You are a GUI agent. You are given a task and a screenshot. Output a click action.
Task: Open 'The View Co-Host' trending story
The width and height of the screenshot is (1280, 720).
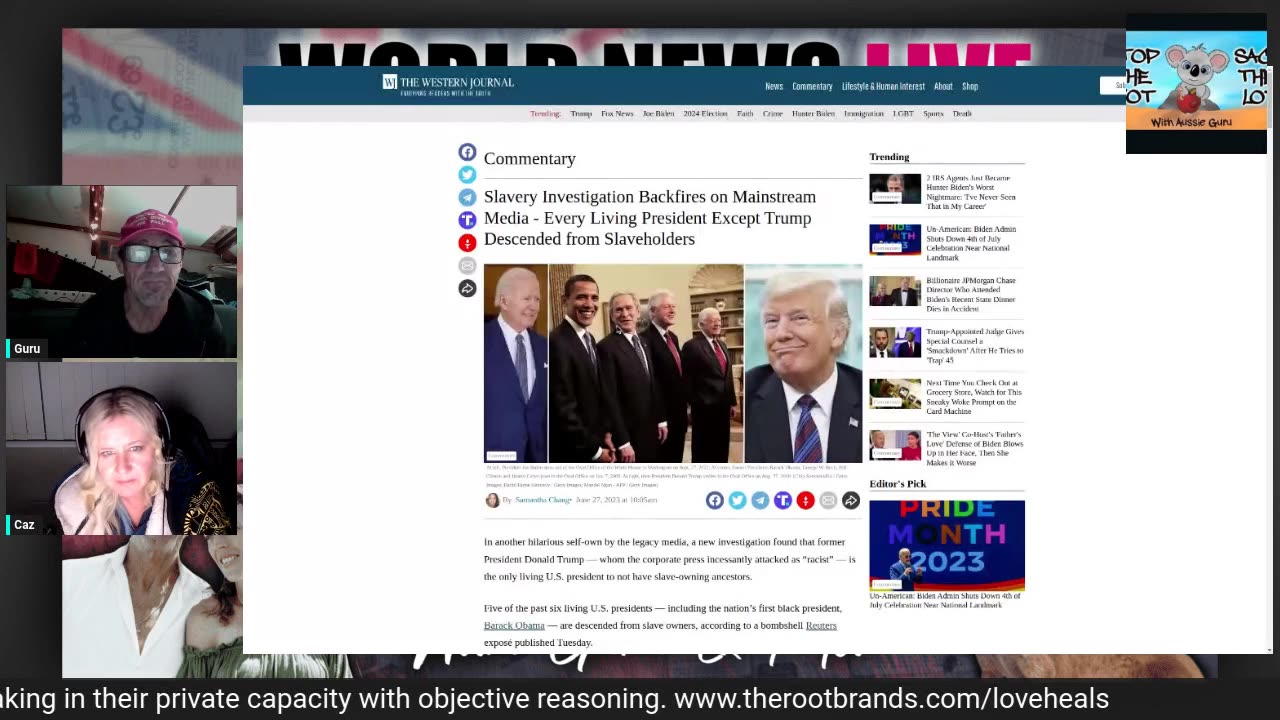point(974,448)
